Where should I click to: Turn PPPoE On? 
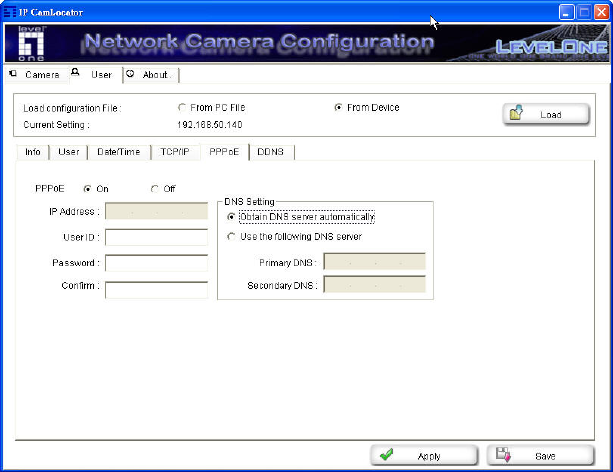(88, 188)
